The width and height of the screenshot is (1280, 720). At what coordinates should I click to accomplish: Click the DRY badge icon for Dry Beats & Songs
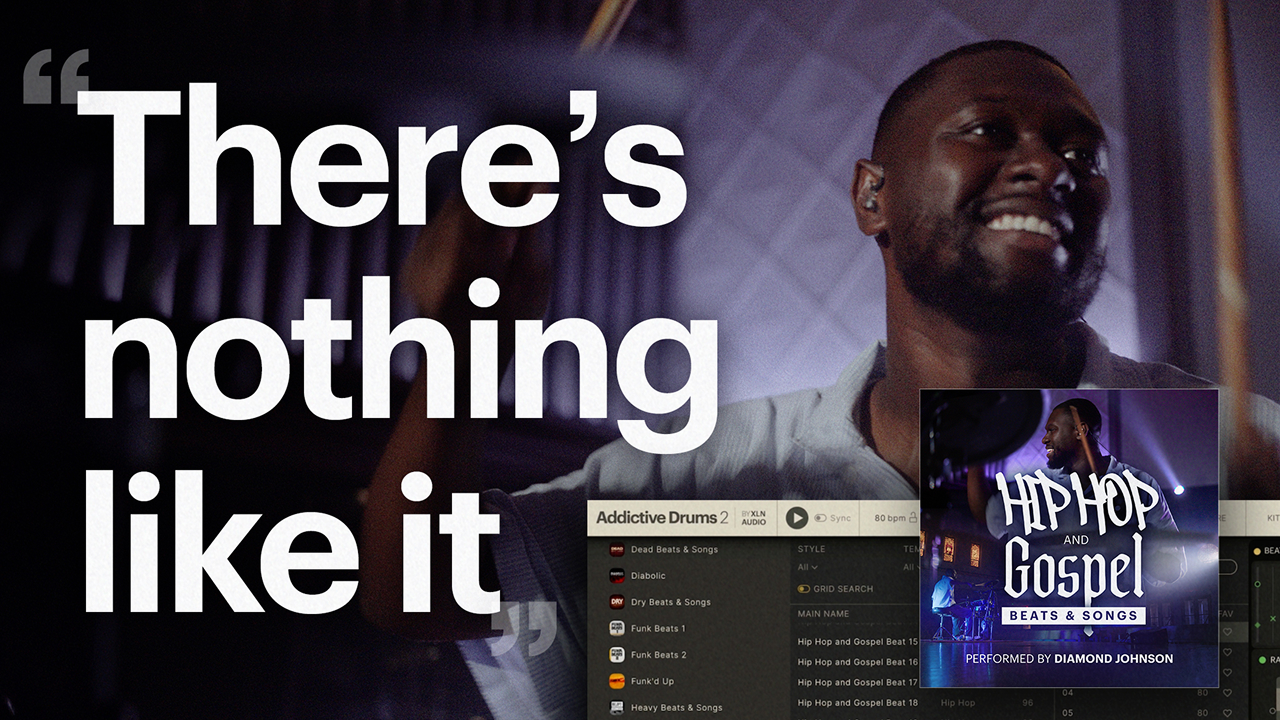click(617, 602)
